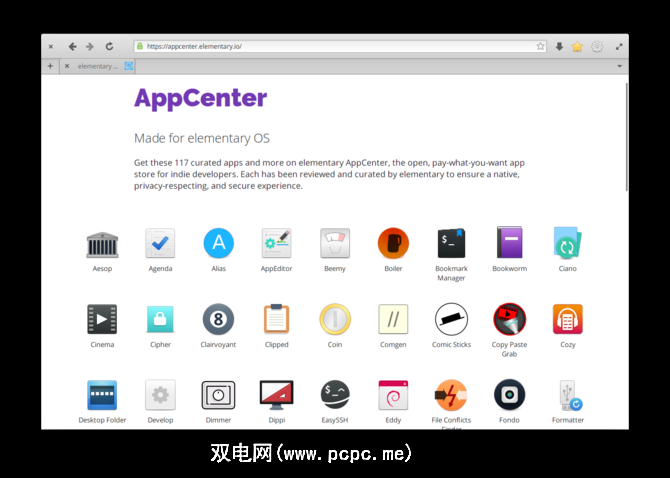Open the Dippi monitor icon
This screenshot has height=478, width=670.
pyautogui.click(x=276, y=395)
